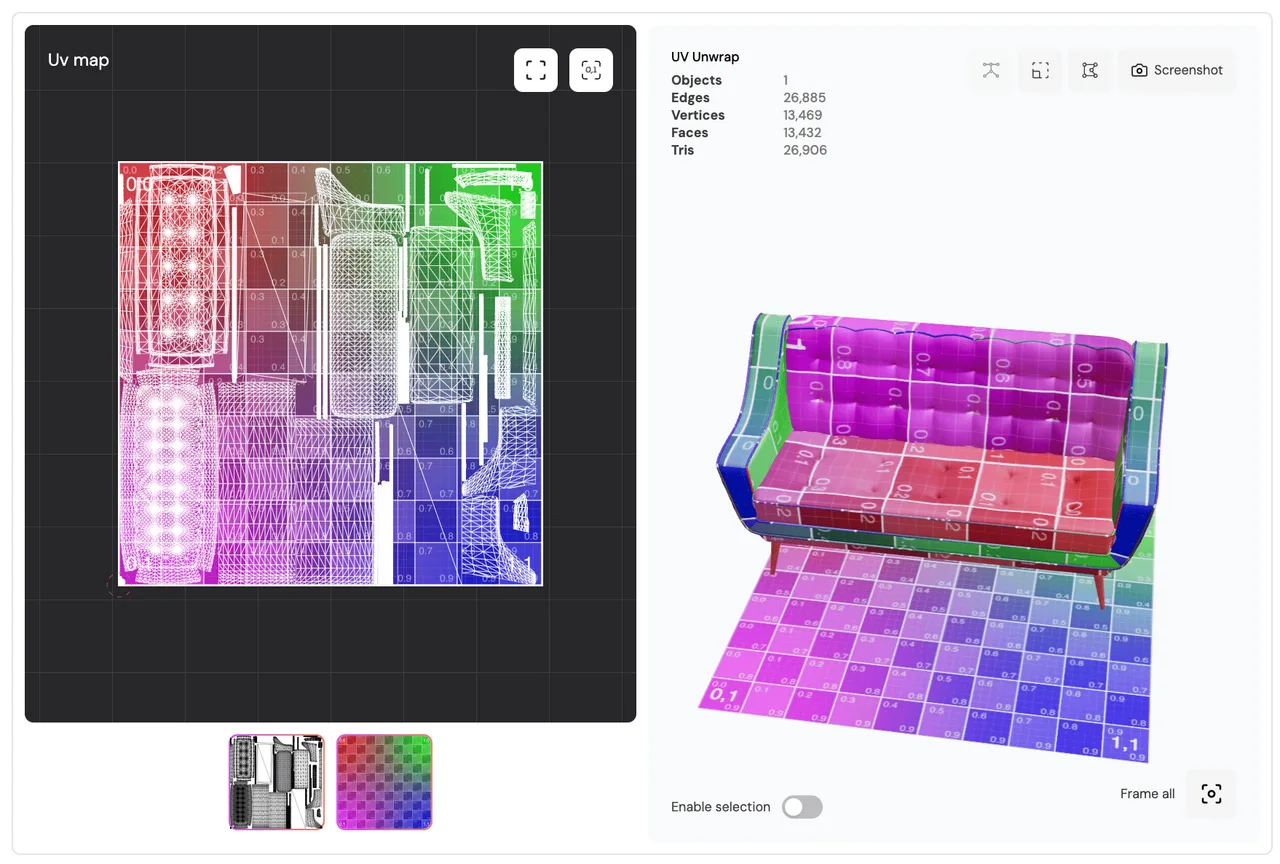The image size is (1280, 864).
Task: Click the fullscreen frame icon in Uv map
Action: 536,70
